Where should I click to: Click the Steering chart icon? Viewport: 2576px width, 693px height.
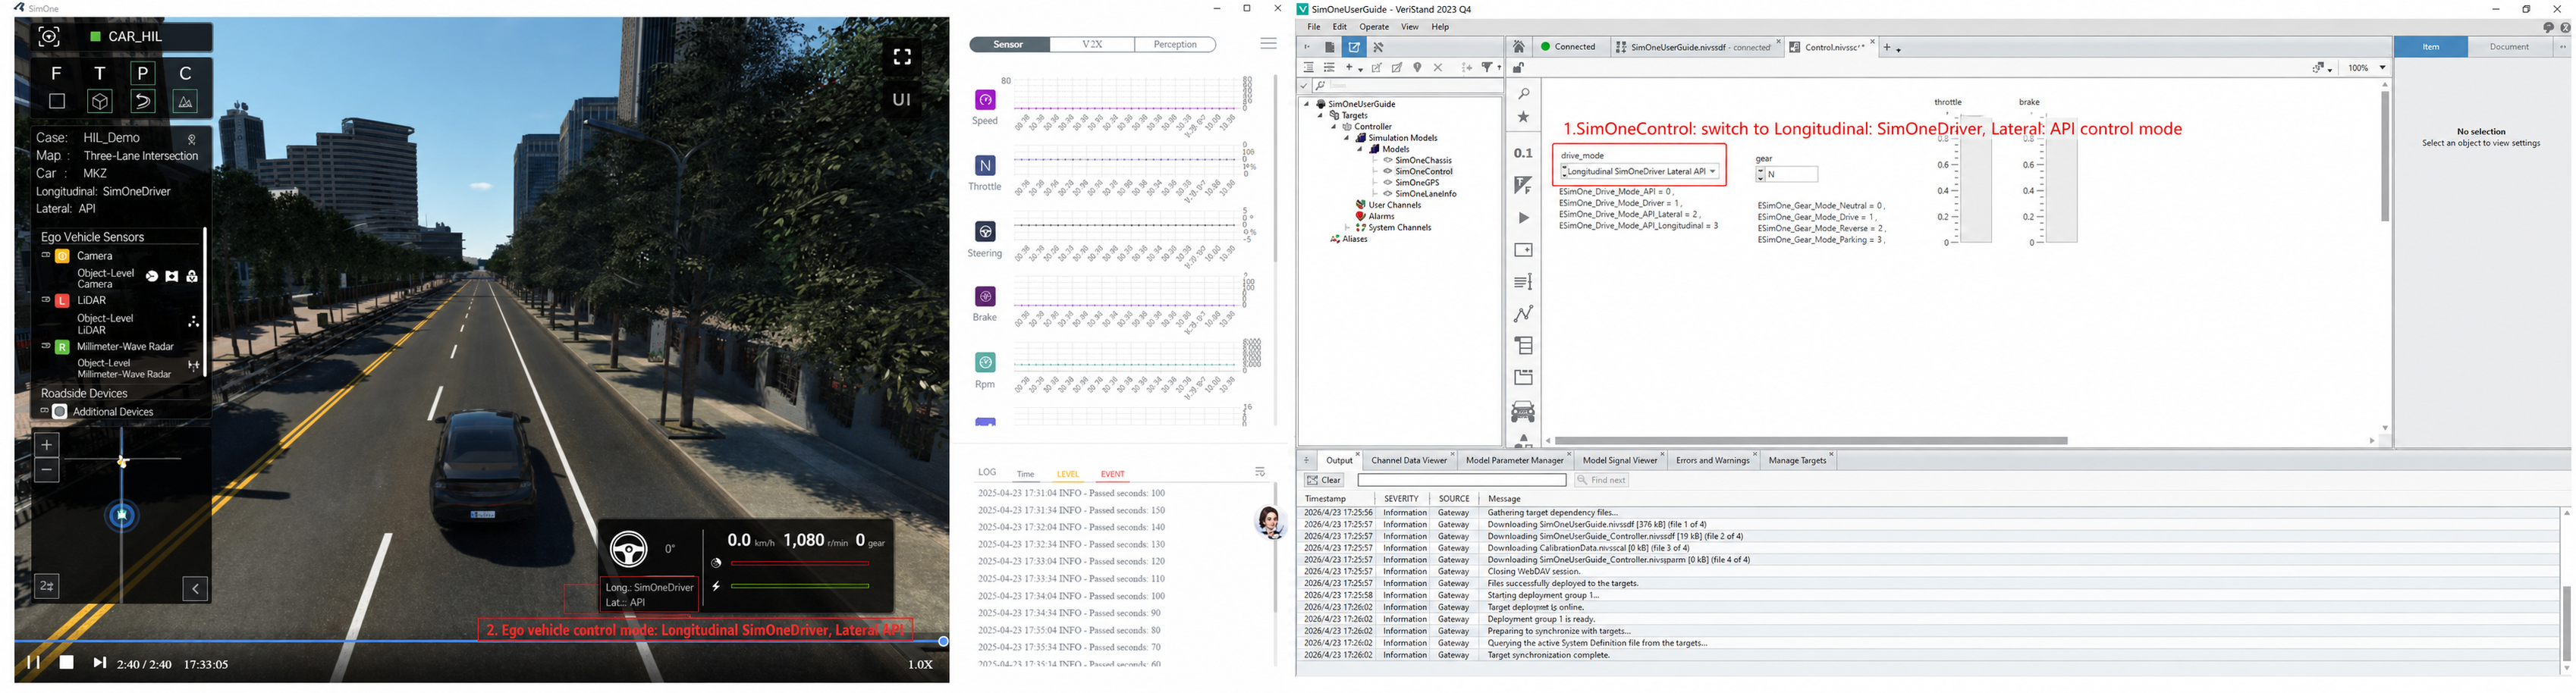[985, 232]
